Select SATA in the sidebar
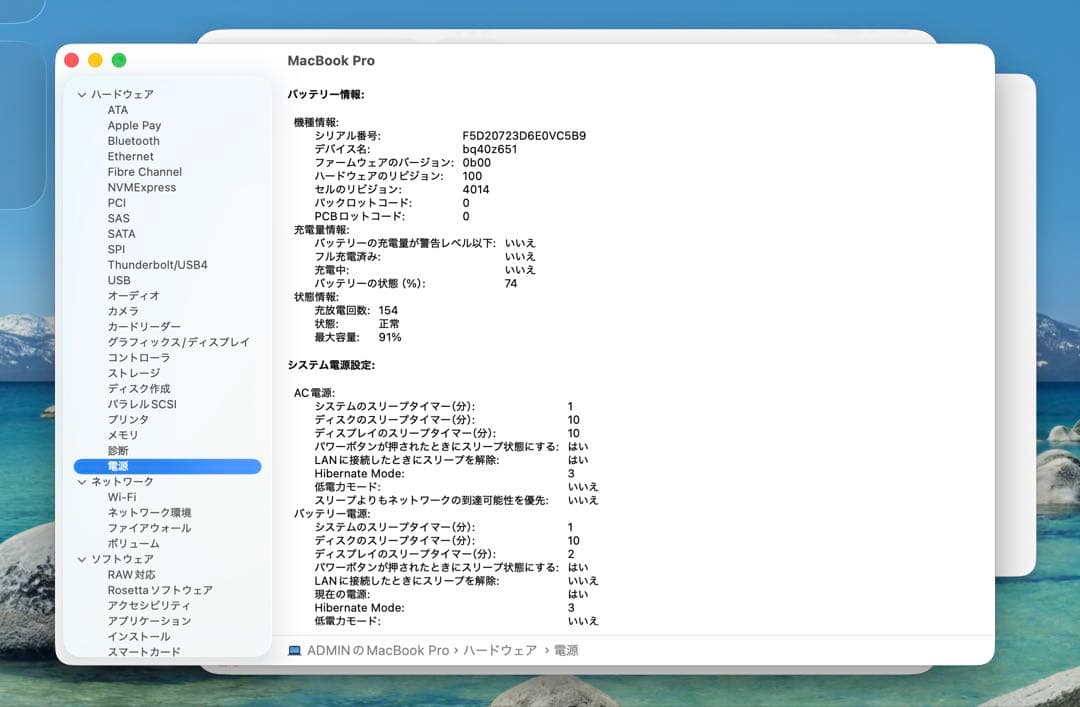The height and width of the screenshot is (707, 1080). click(x=121, y=234)
